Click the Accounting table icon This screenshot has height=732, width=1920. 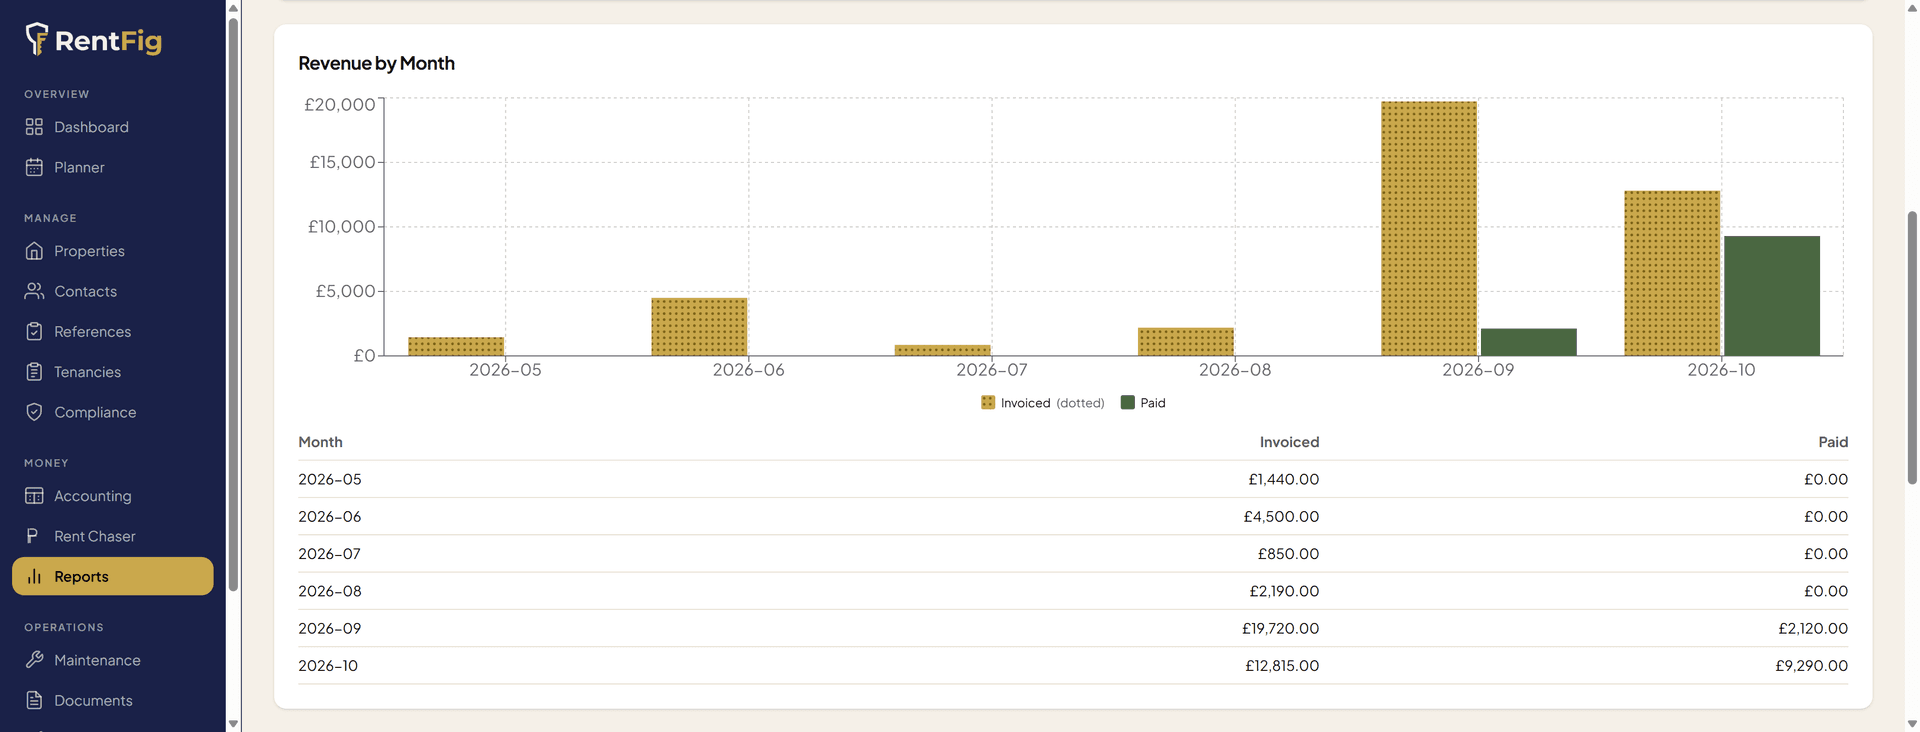(x=34, y=496)
